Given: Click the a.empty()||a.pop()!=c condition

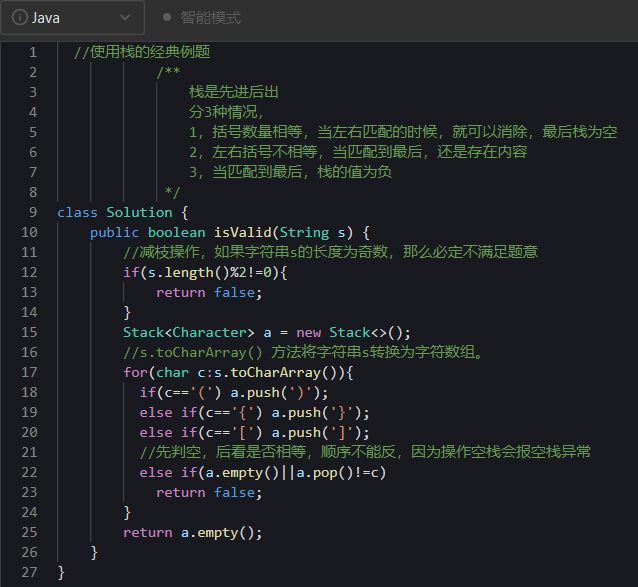Looking at the screenshot, I should tap(291, 473).
